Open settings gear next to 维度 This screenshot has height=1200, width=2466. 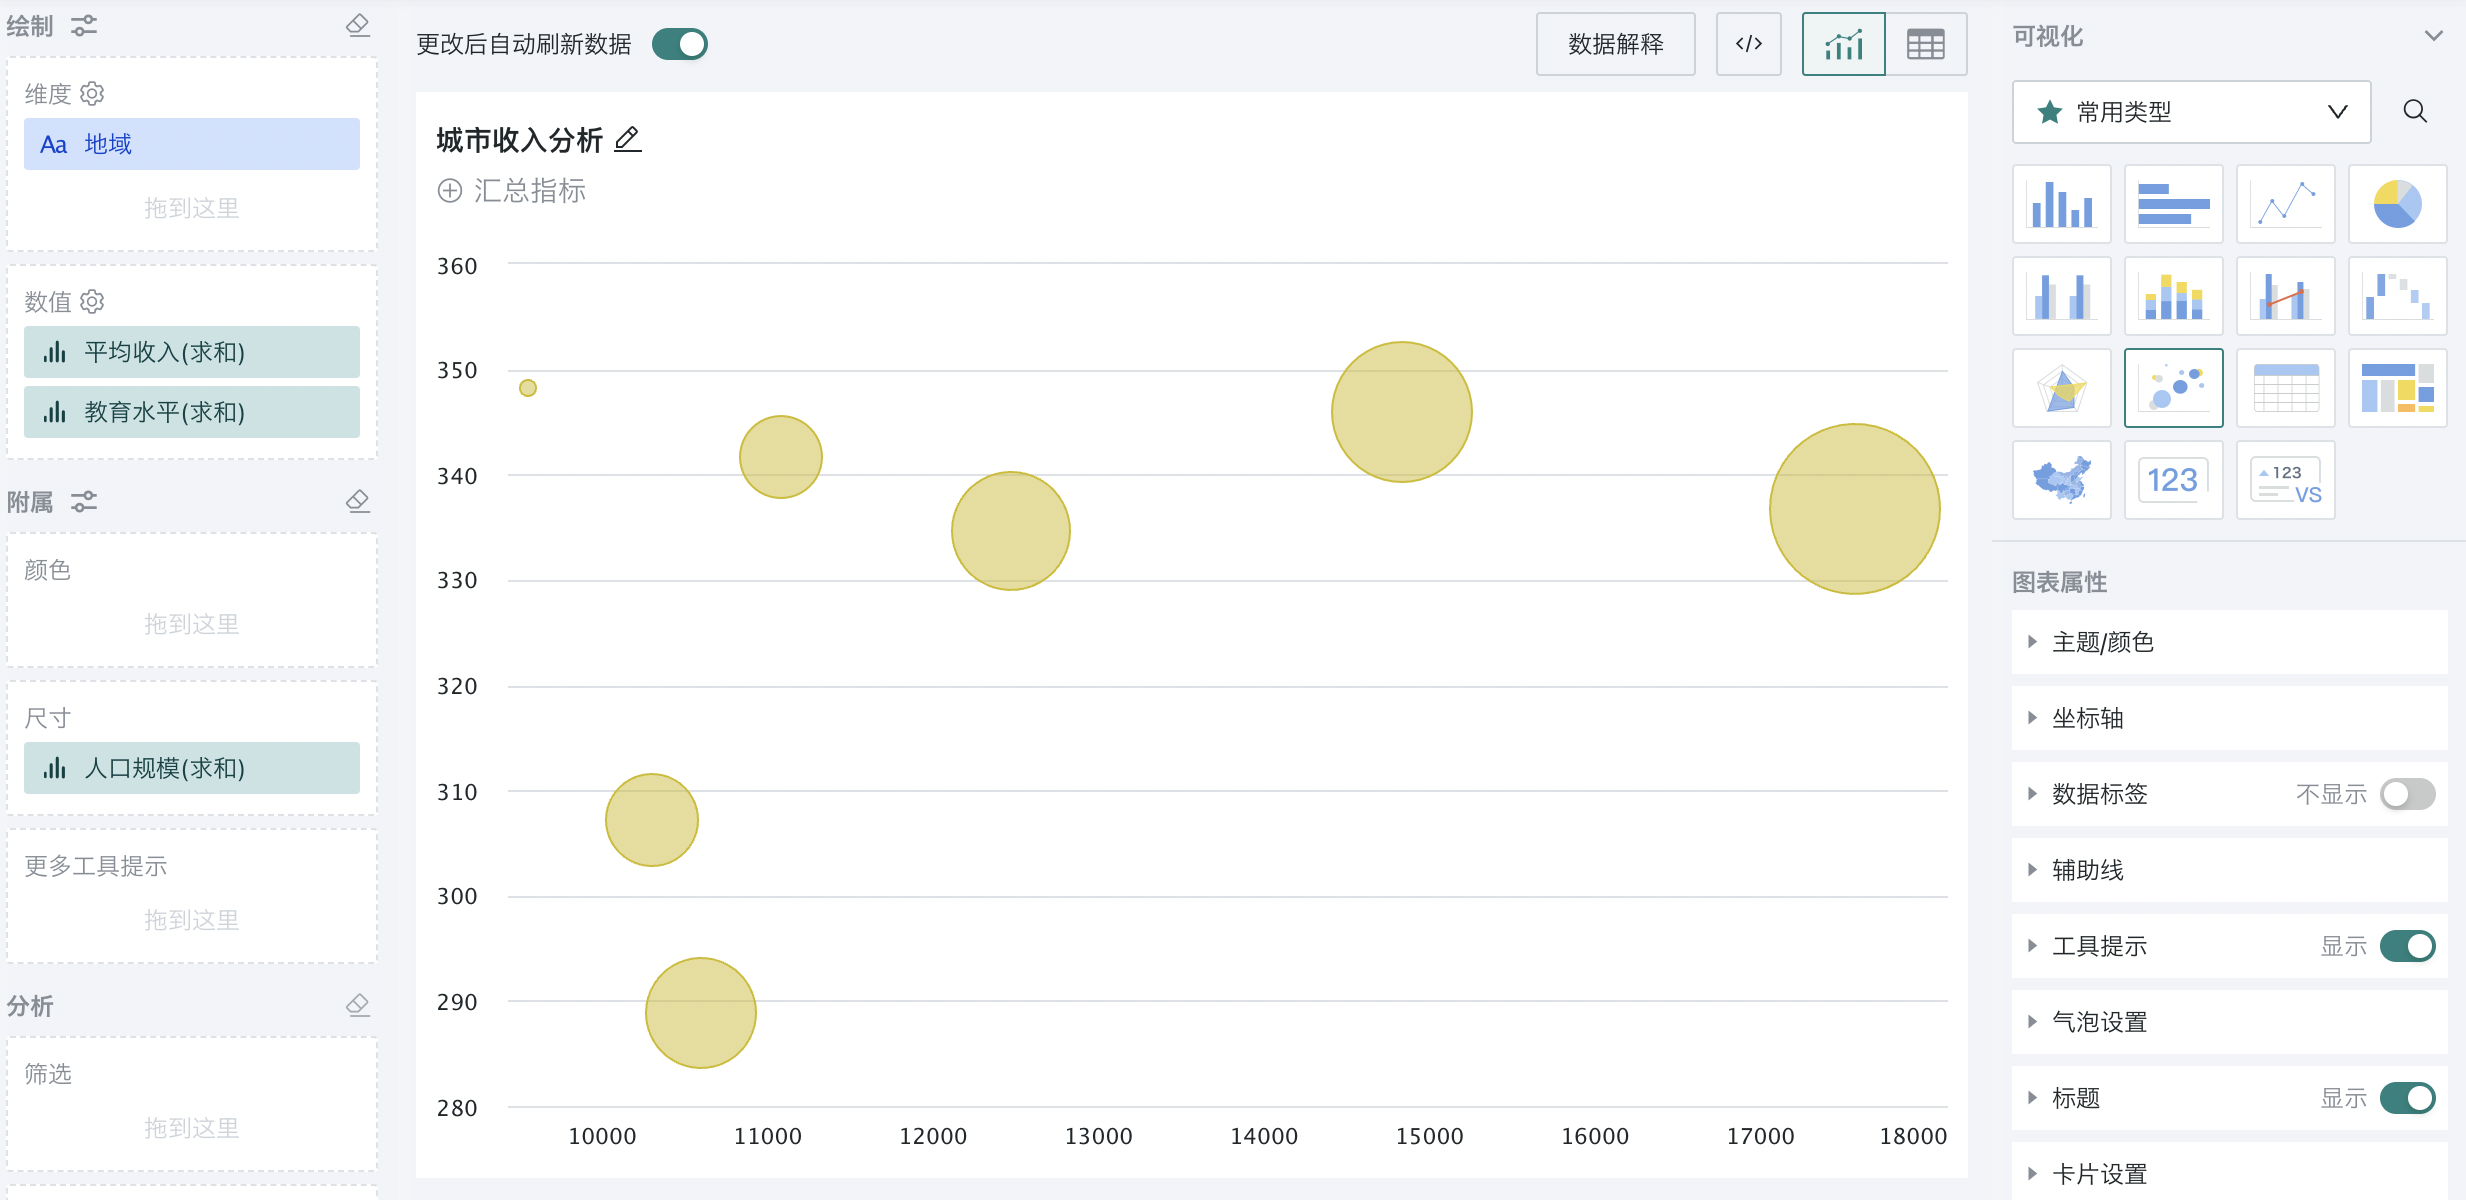tap(92, 93)
